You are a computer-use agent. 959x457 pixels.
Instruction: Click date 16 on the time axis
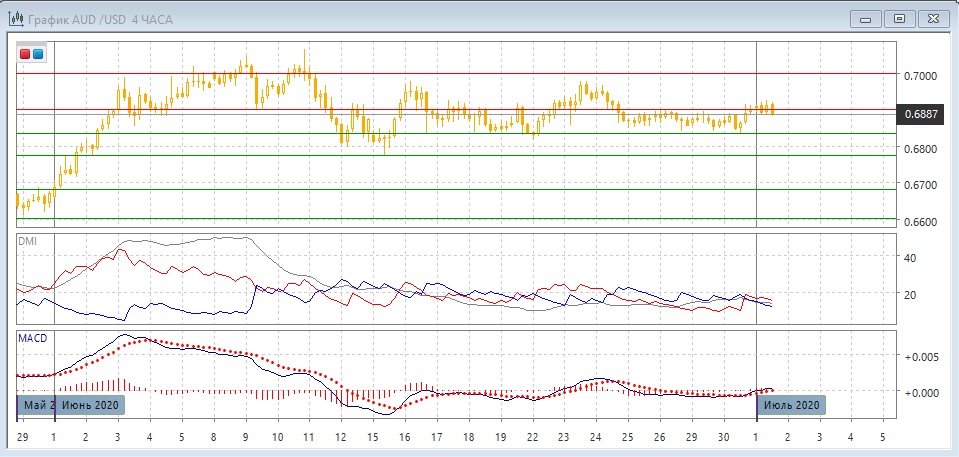[x=405, y=438]
